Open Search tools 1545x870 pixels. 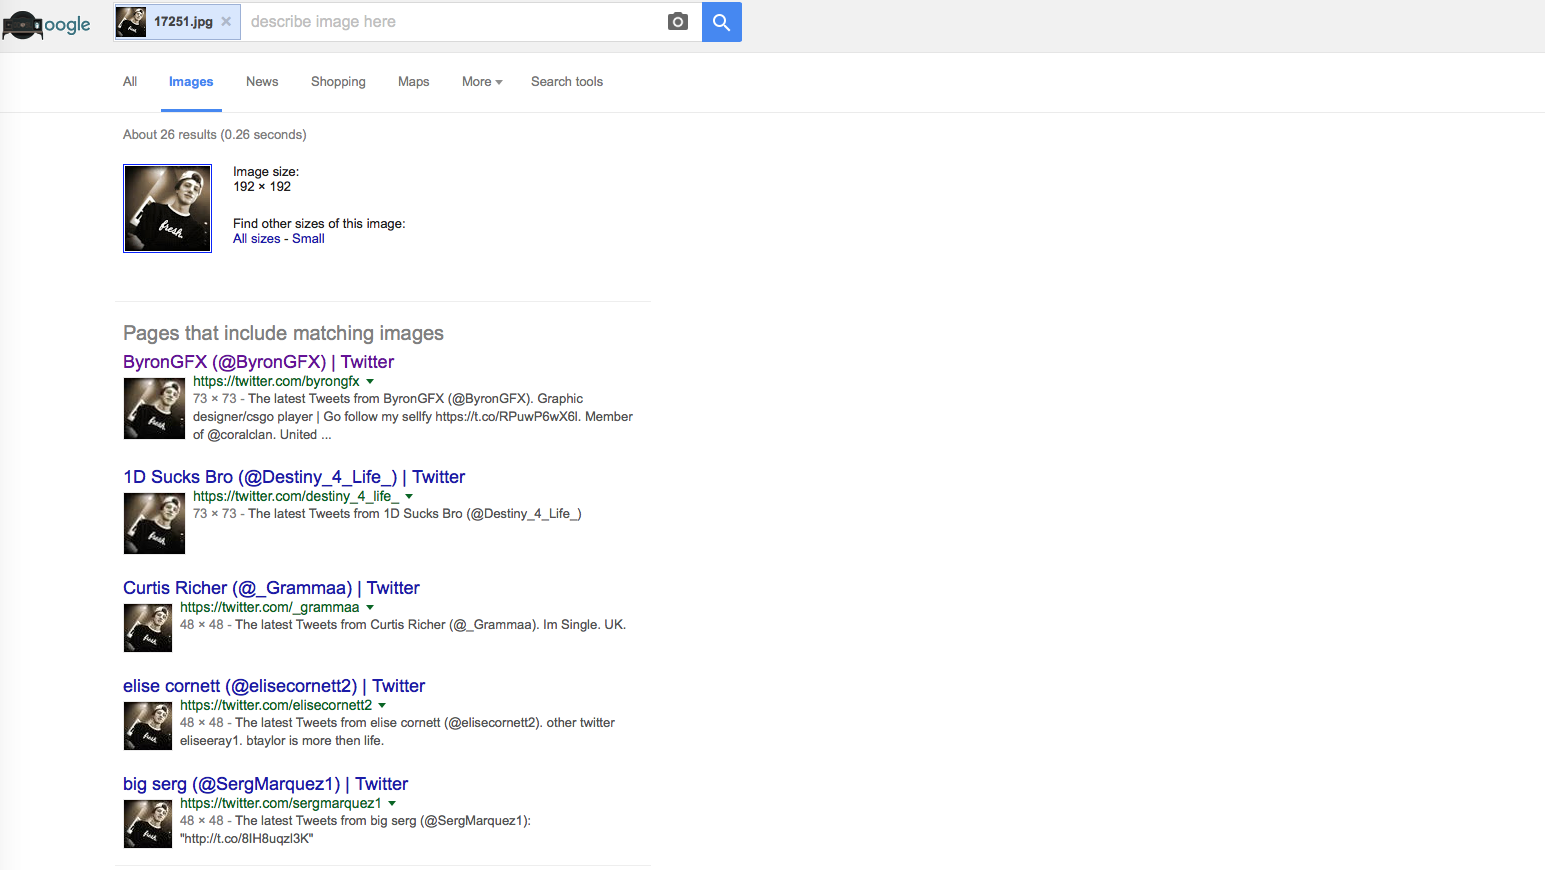pyautogui.click(x=567, y=82)
